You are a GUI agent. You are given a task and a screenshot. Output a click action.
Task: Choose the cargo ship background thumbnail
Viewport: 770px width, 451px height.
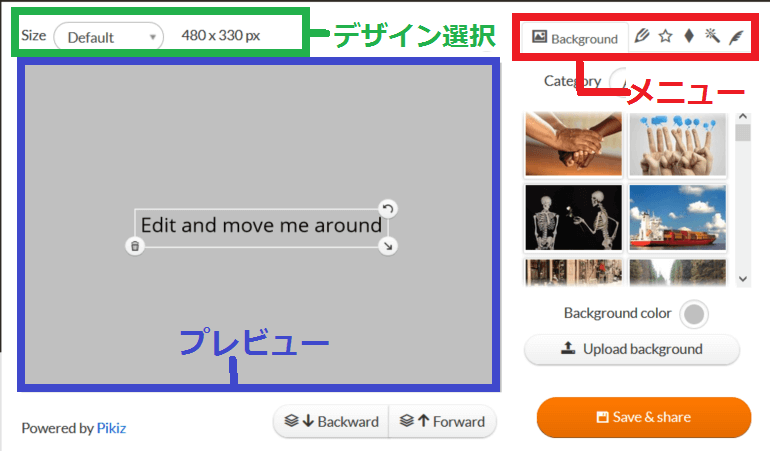point(678,217)
